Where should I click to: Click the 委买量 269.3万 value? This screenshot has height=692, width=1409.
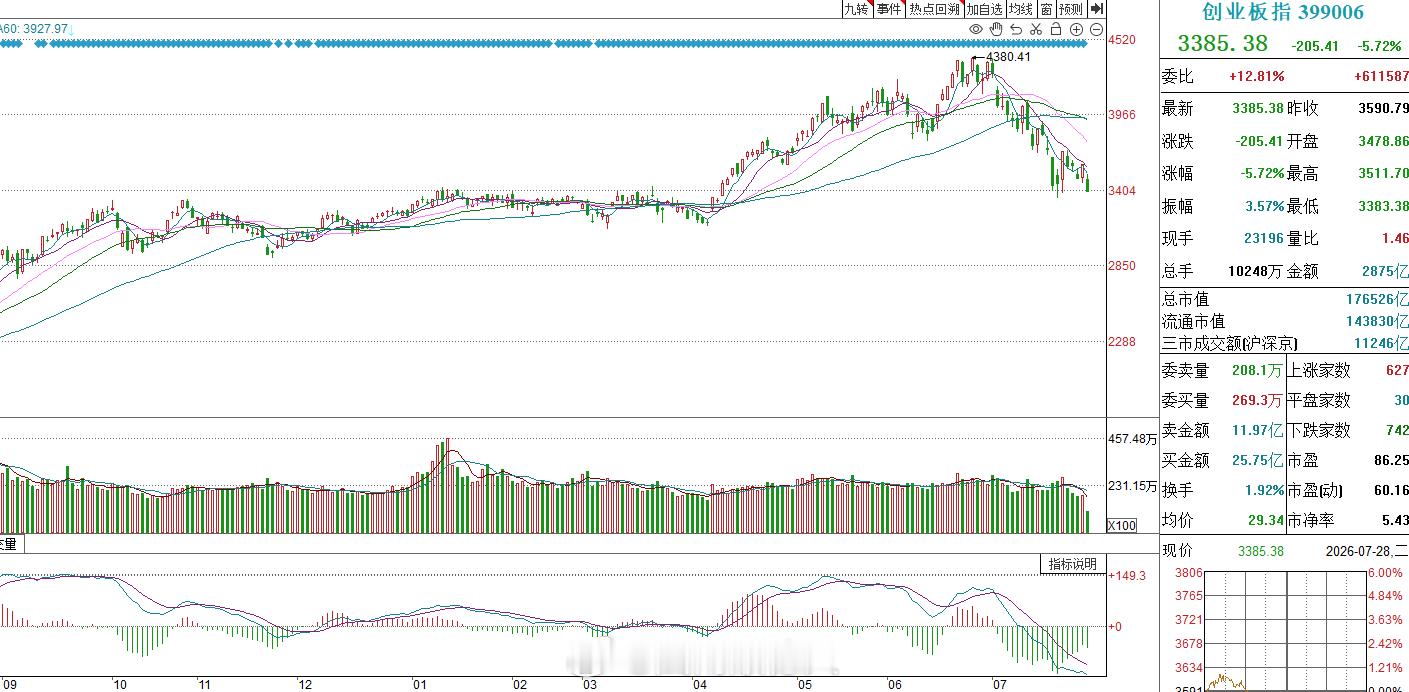tap(1258, 400)
